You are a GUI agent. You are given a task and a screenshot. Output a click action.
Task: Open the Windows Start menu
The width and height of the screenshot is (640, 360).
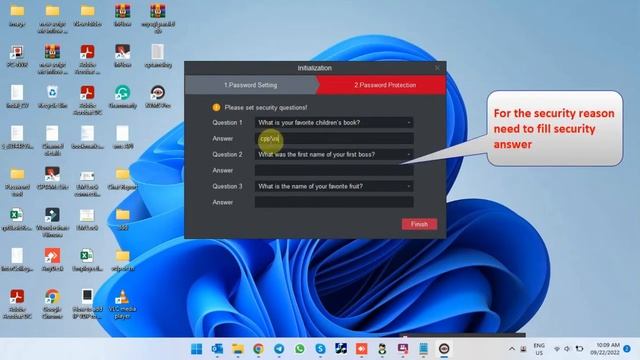coord(197,349)
